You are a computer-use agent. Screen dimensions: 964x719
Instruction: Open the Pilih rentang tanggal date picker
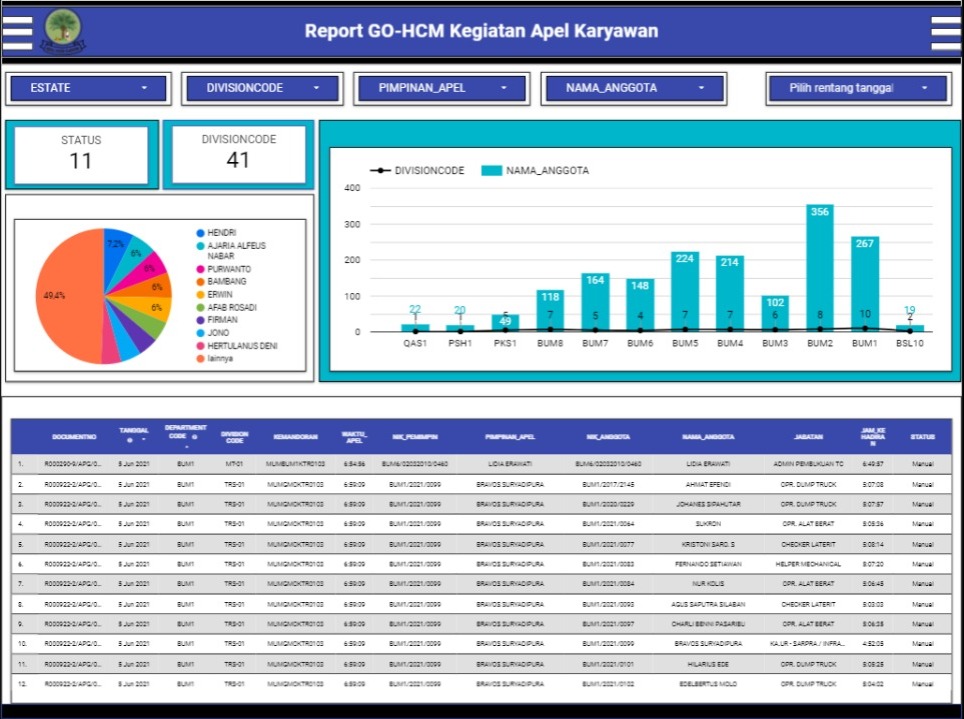coord(856,88)
